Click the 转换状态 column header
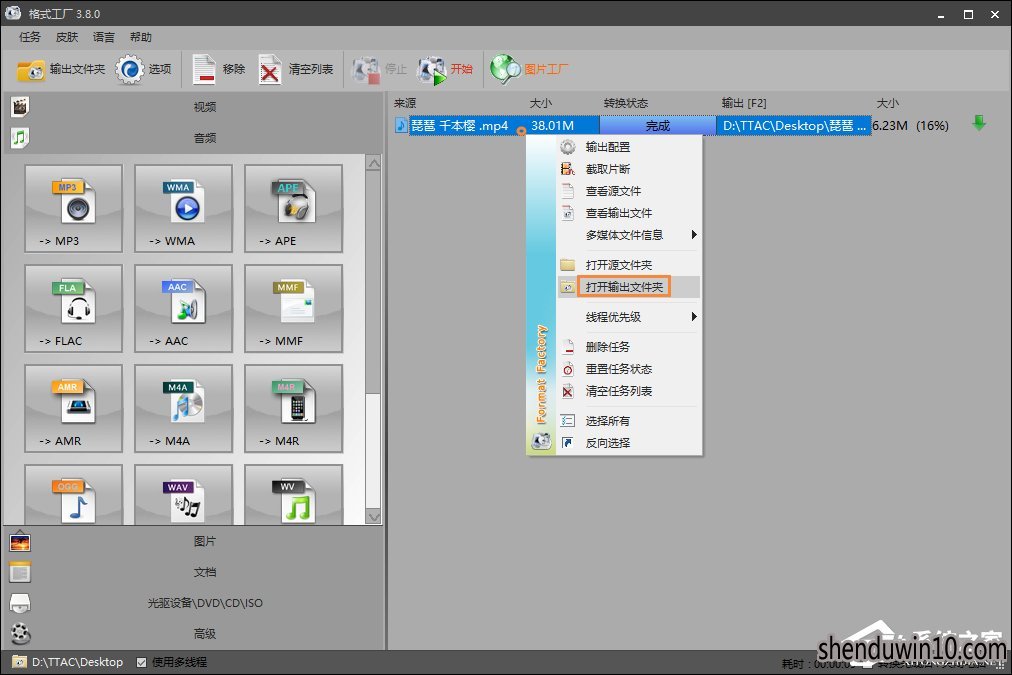The width and height of the screenshot is (1012, 675). click(625, 103)
